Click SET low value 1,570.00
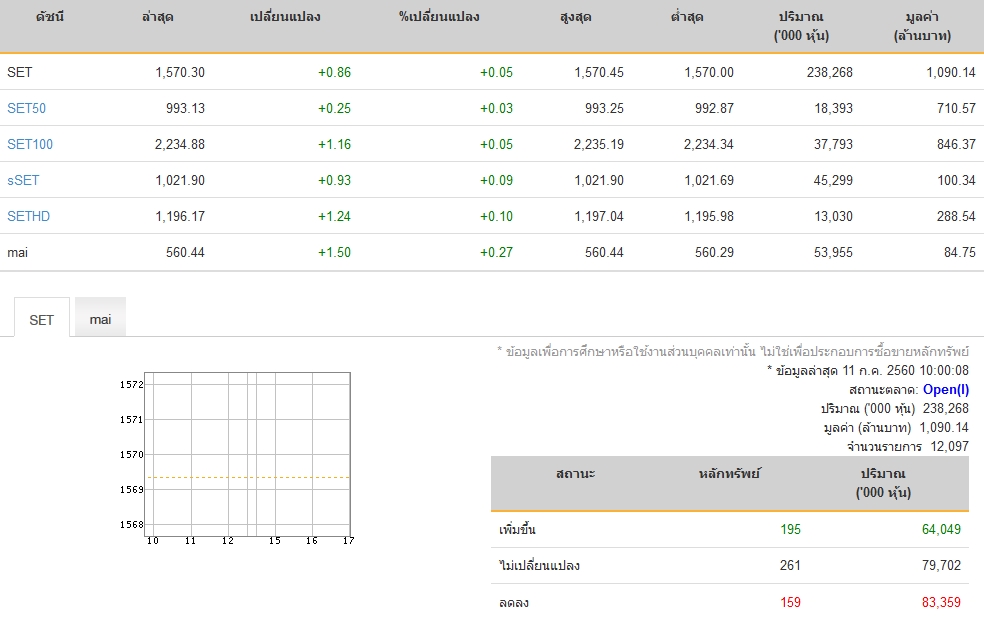The width and height of the screenshot is (984, 617). click(x=709, y=72)
